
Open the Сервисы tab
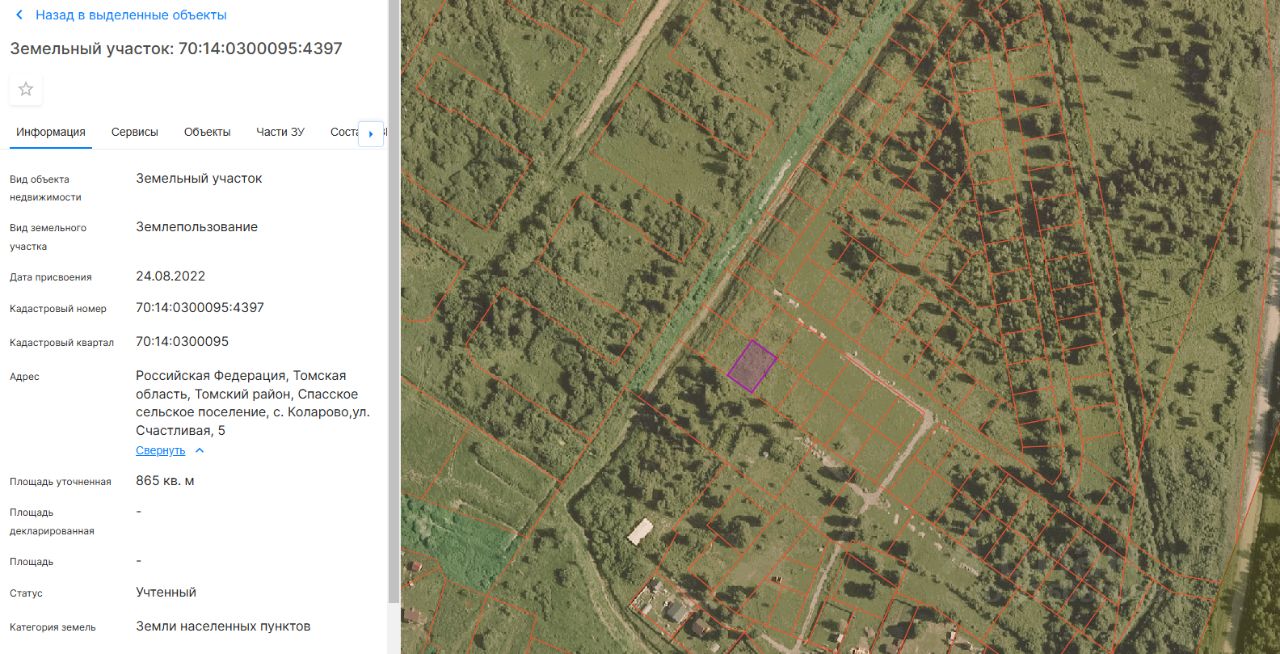pos(135,132)
